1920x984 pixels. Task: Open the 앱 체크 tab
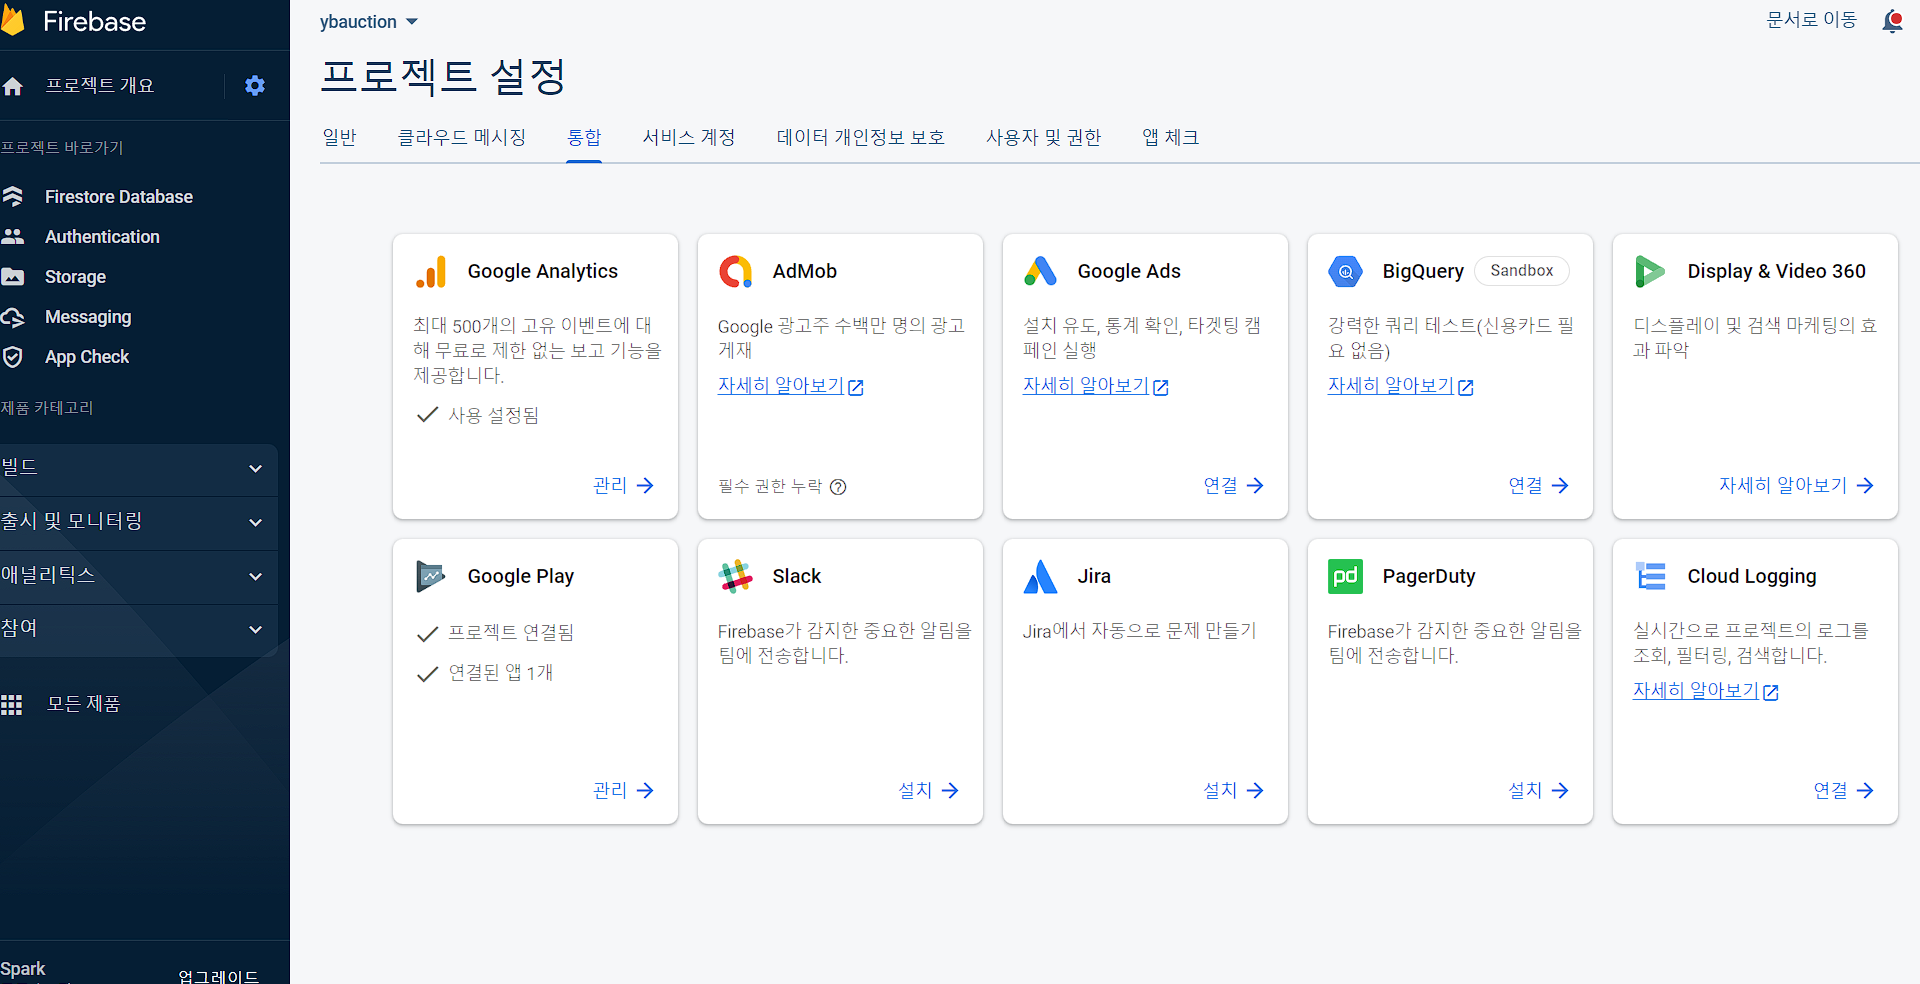tap(1171, 137)
